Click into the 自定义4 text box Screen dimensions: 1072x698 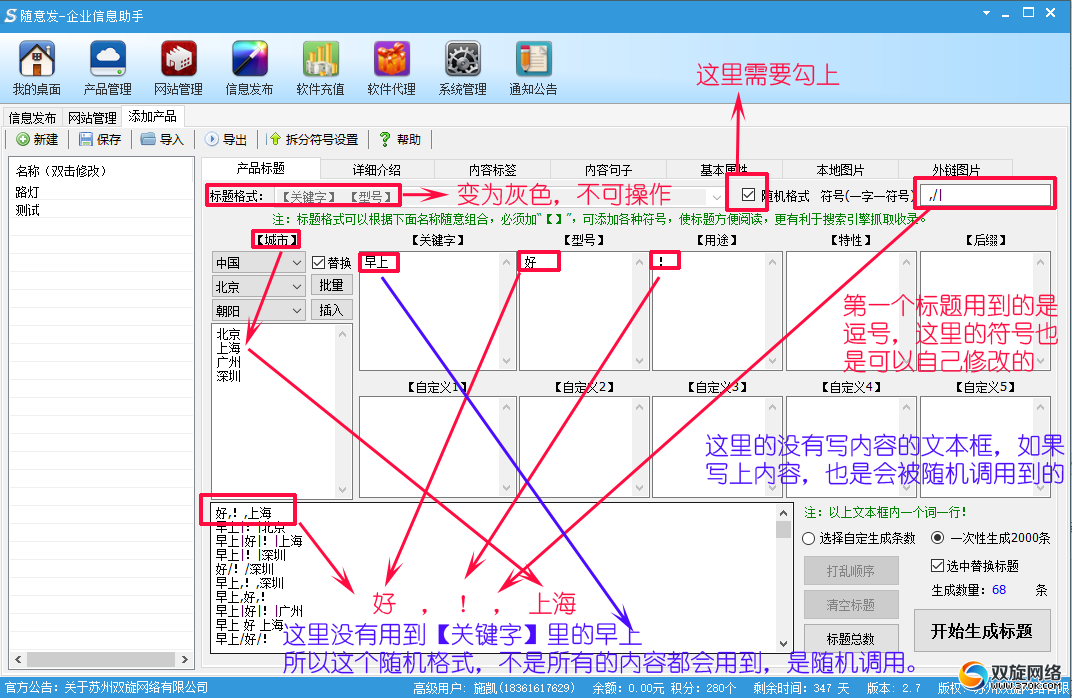click(850, 446)
